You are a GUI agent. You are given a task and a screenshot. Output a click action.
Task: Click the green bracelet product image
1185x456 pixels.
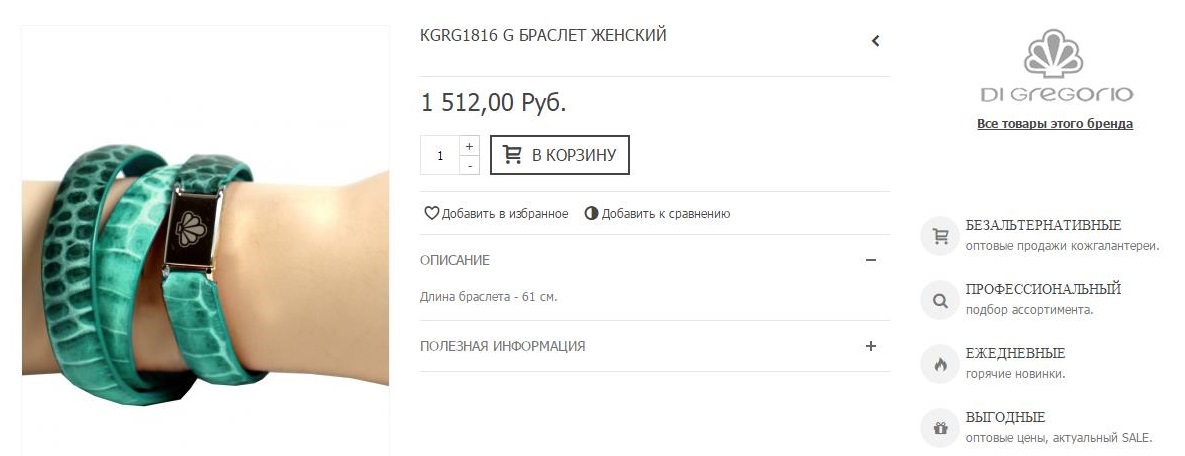click(205, 260)
